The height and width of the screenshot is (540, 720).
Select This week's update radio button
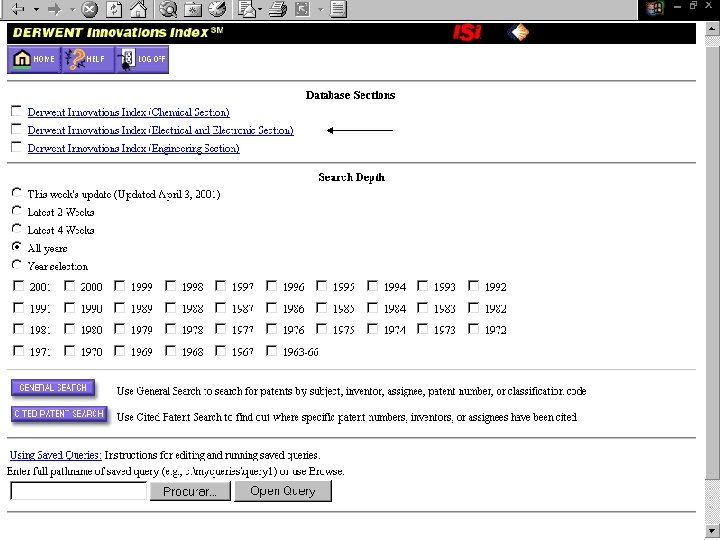pos(17,192)
